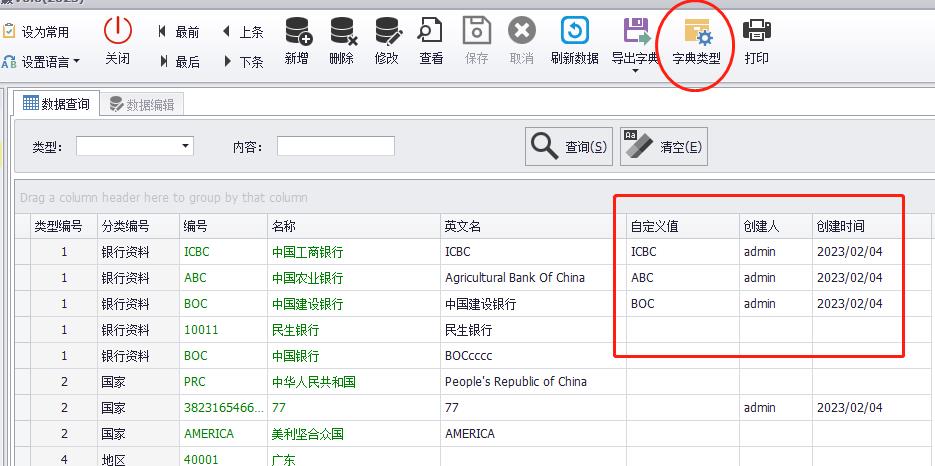Viewport: 935px width, 466px height.
Task: Toggle the 设为常用 favorite option
Action: 37,32
